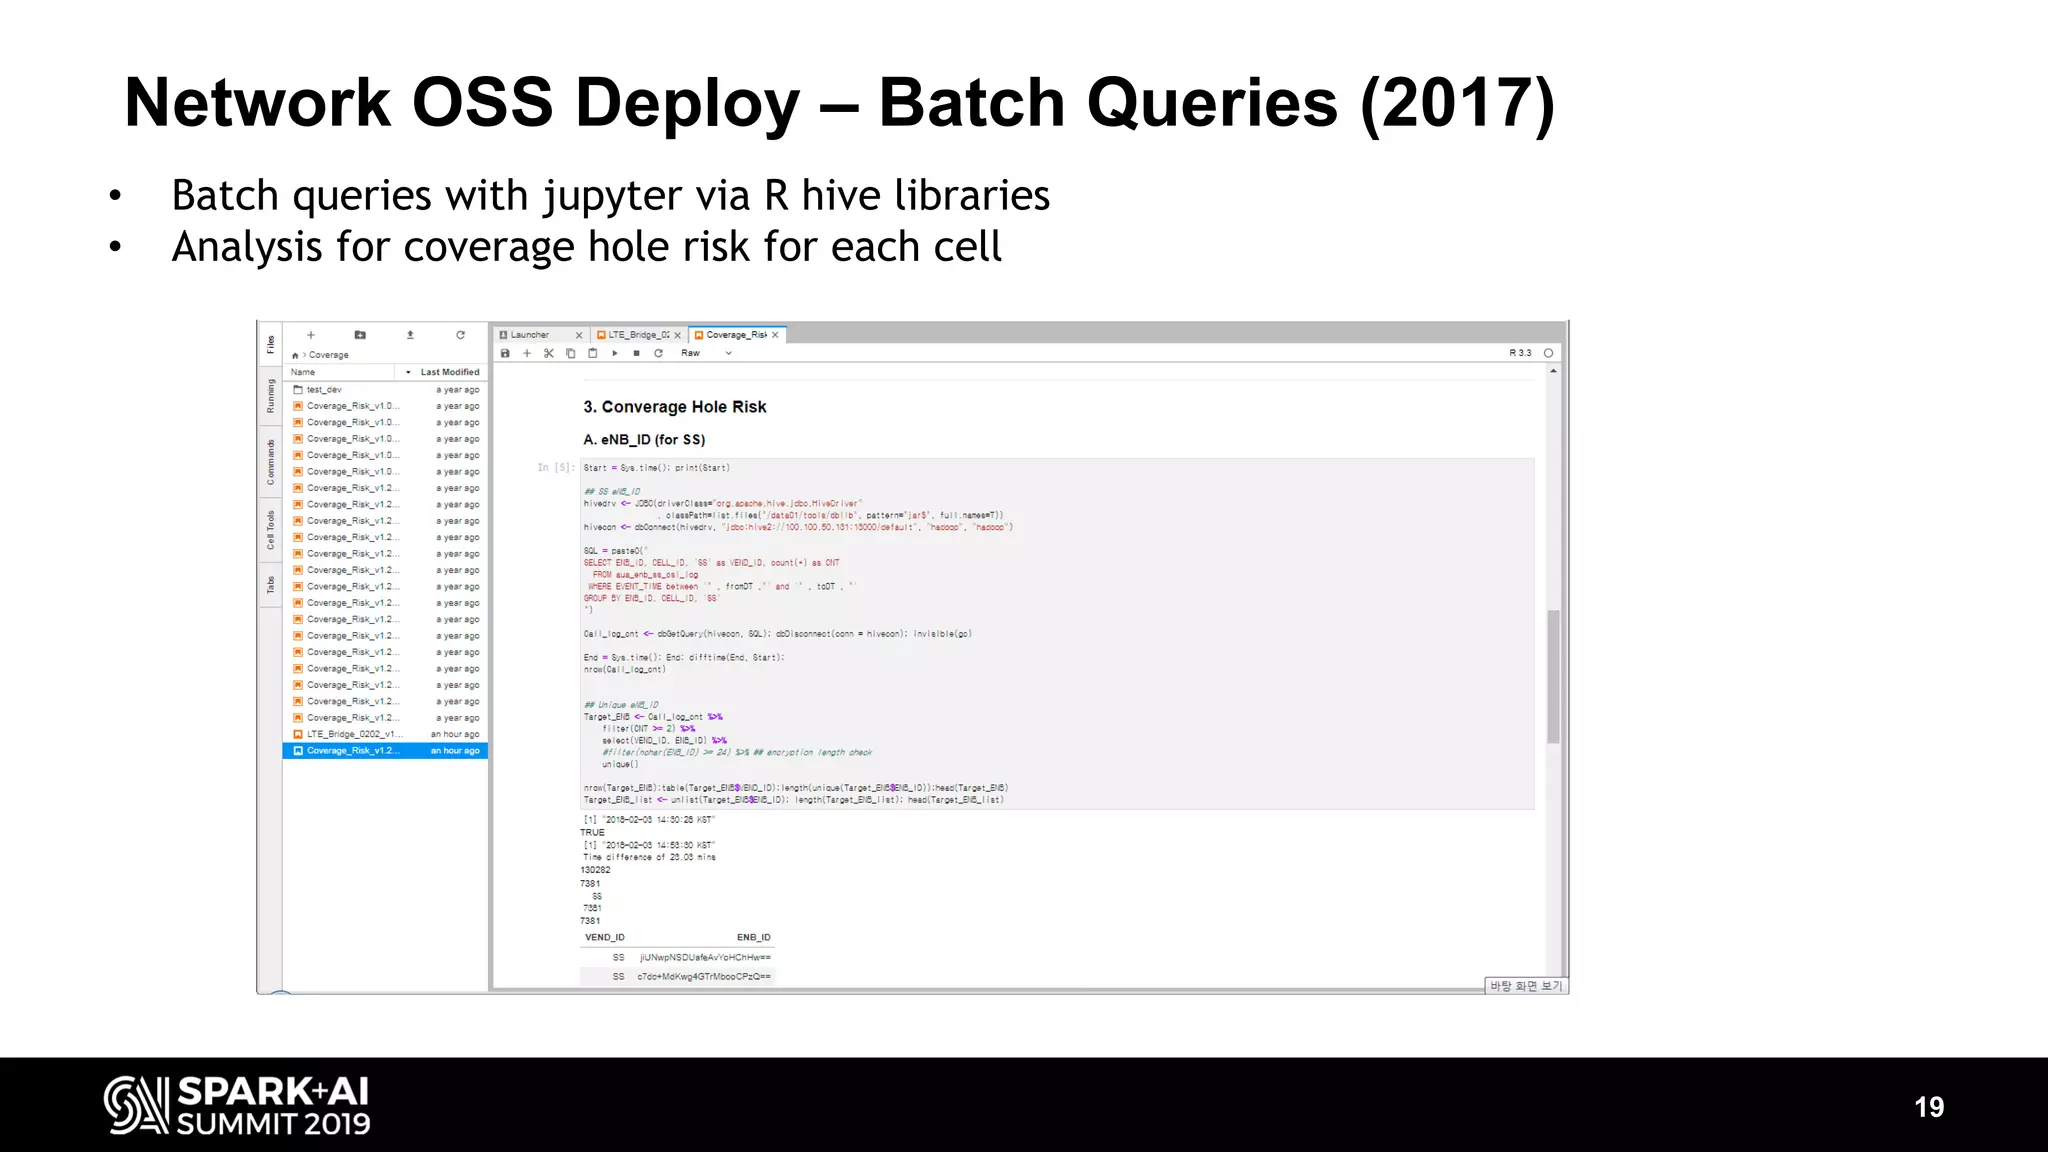Copy the selected cell
The width and height of the screenshot is (2048, 1152).
571,353
